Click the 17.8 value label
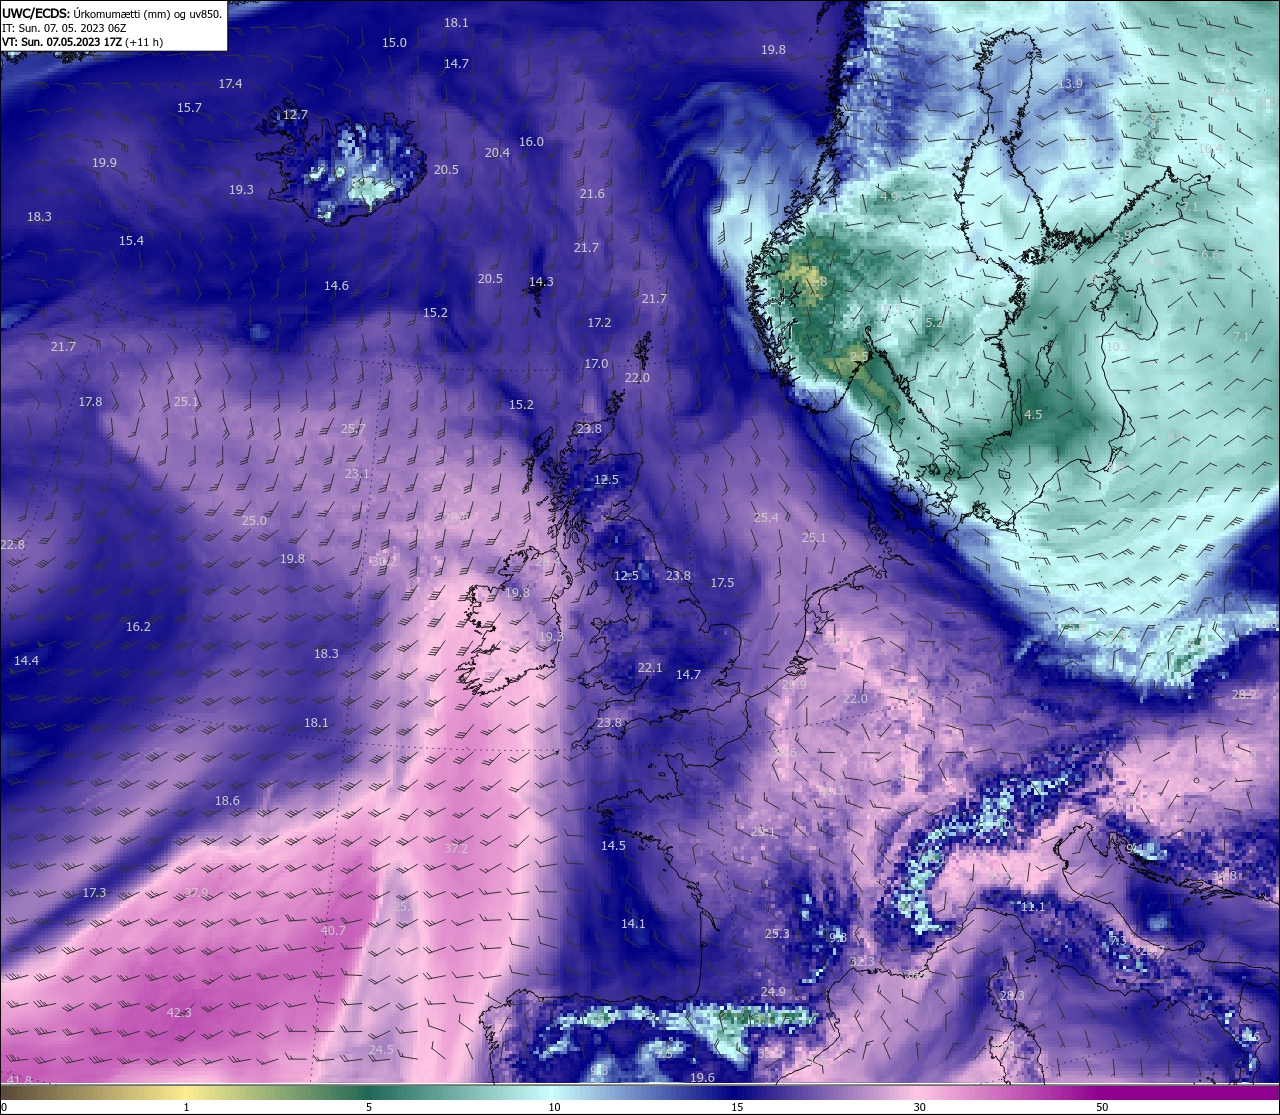The image size is (1280, 1115). [x=90, y=402]
